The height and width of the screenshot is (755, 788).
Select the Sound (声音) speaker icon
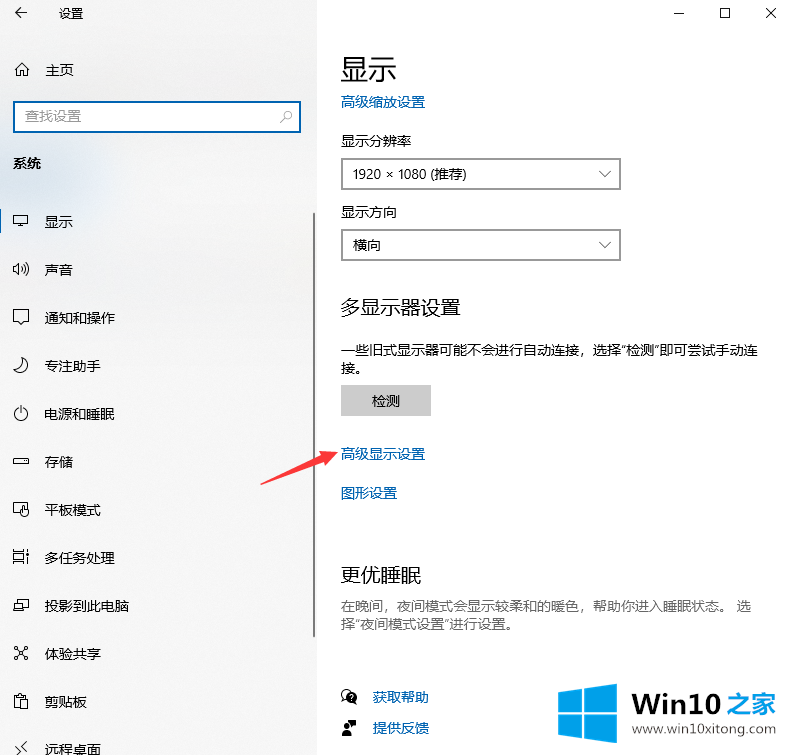(21, 270)
